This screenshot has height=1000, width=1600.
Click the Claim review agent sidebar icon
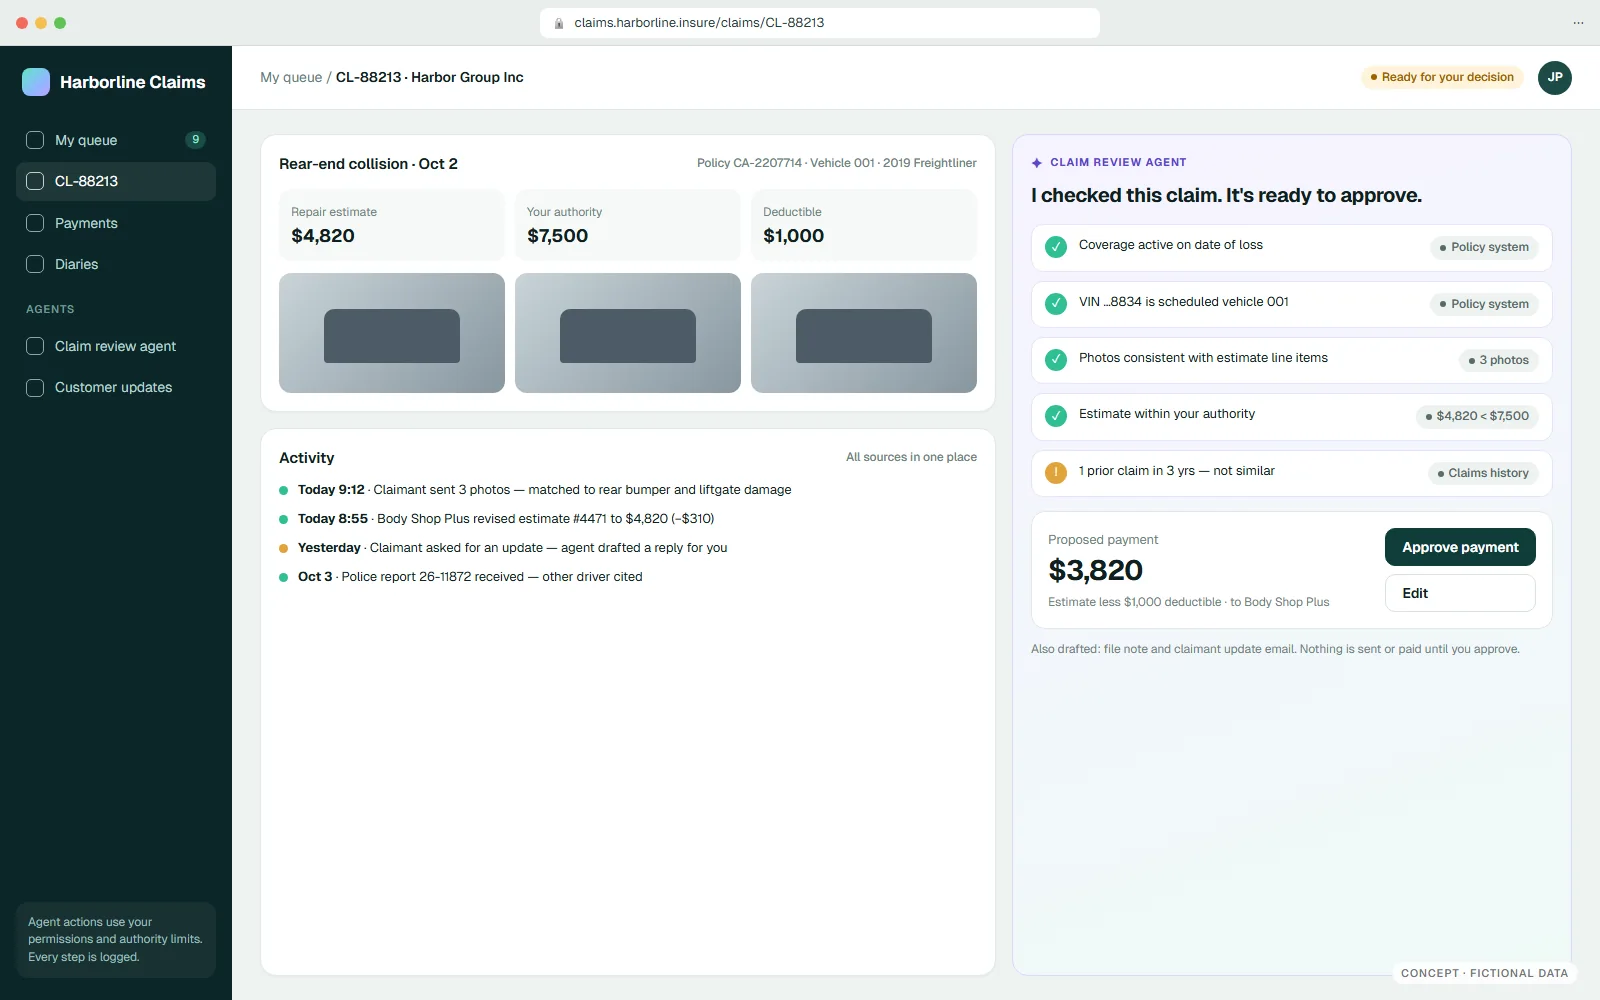(35, 346)
